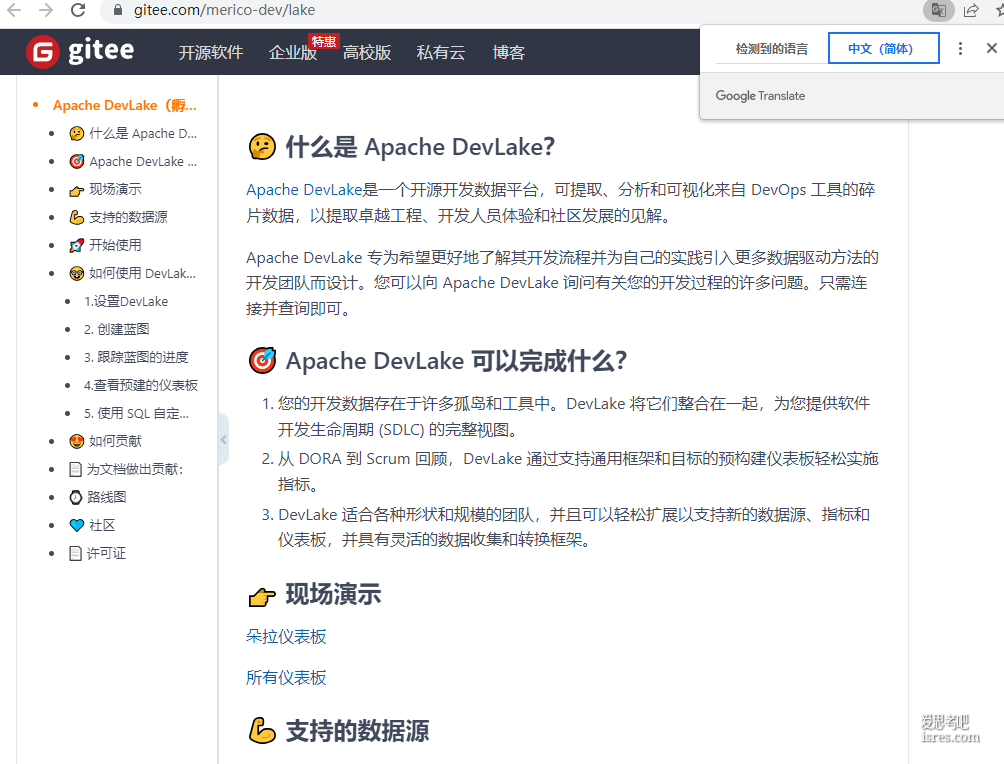Click the nerd face emoji beside 如何使用 DevLak...
Viewport: 1004px width, 764px height.
[77, 273]
